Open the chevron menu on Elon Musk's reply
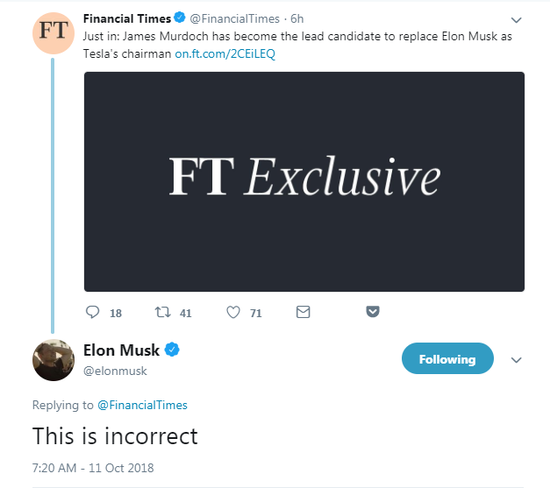Screen dimensions: 550x488 (516, 360)
